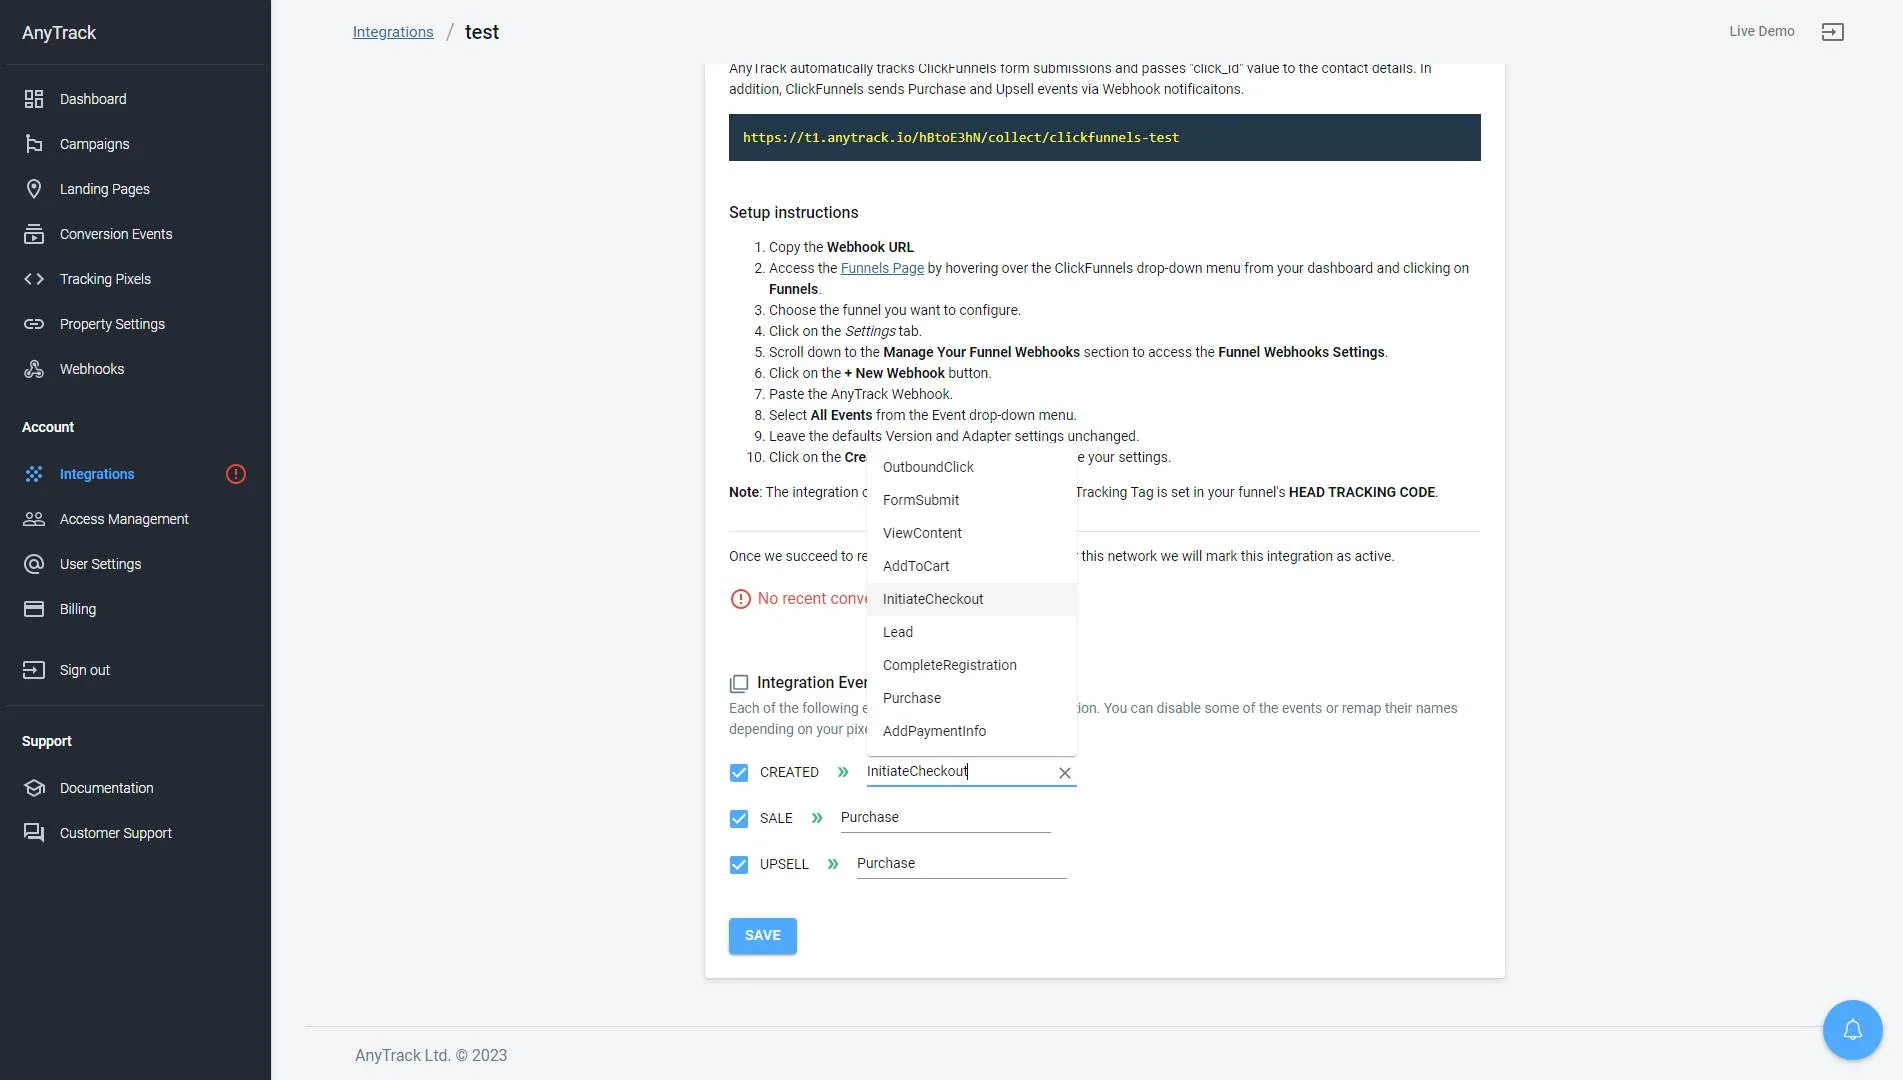
Task: Click the Tracking Pixels code icon
Action: click(34, 279)
